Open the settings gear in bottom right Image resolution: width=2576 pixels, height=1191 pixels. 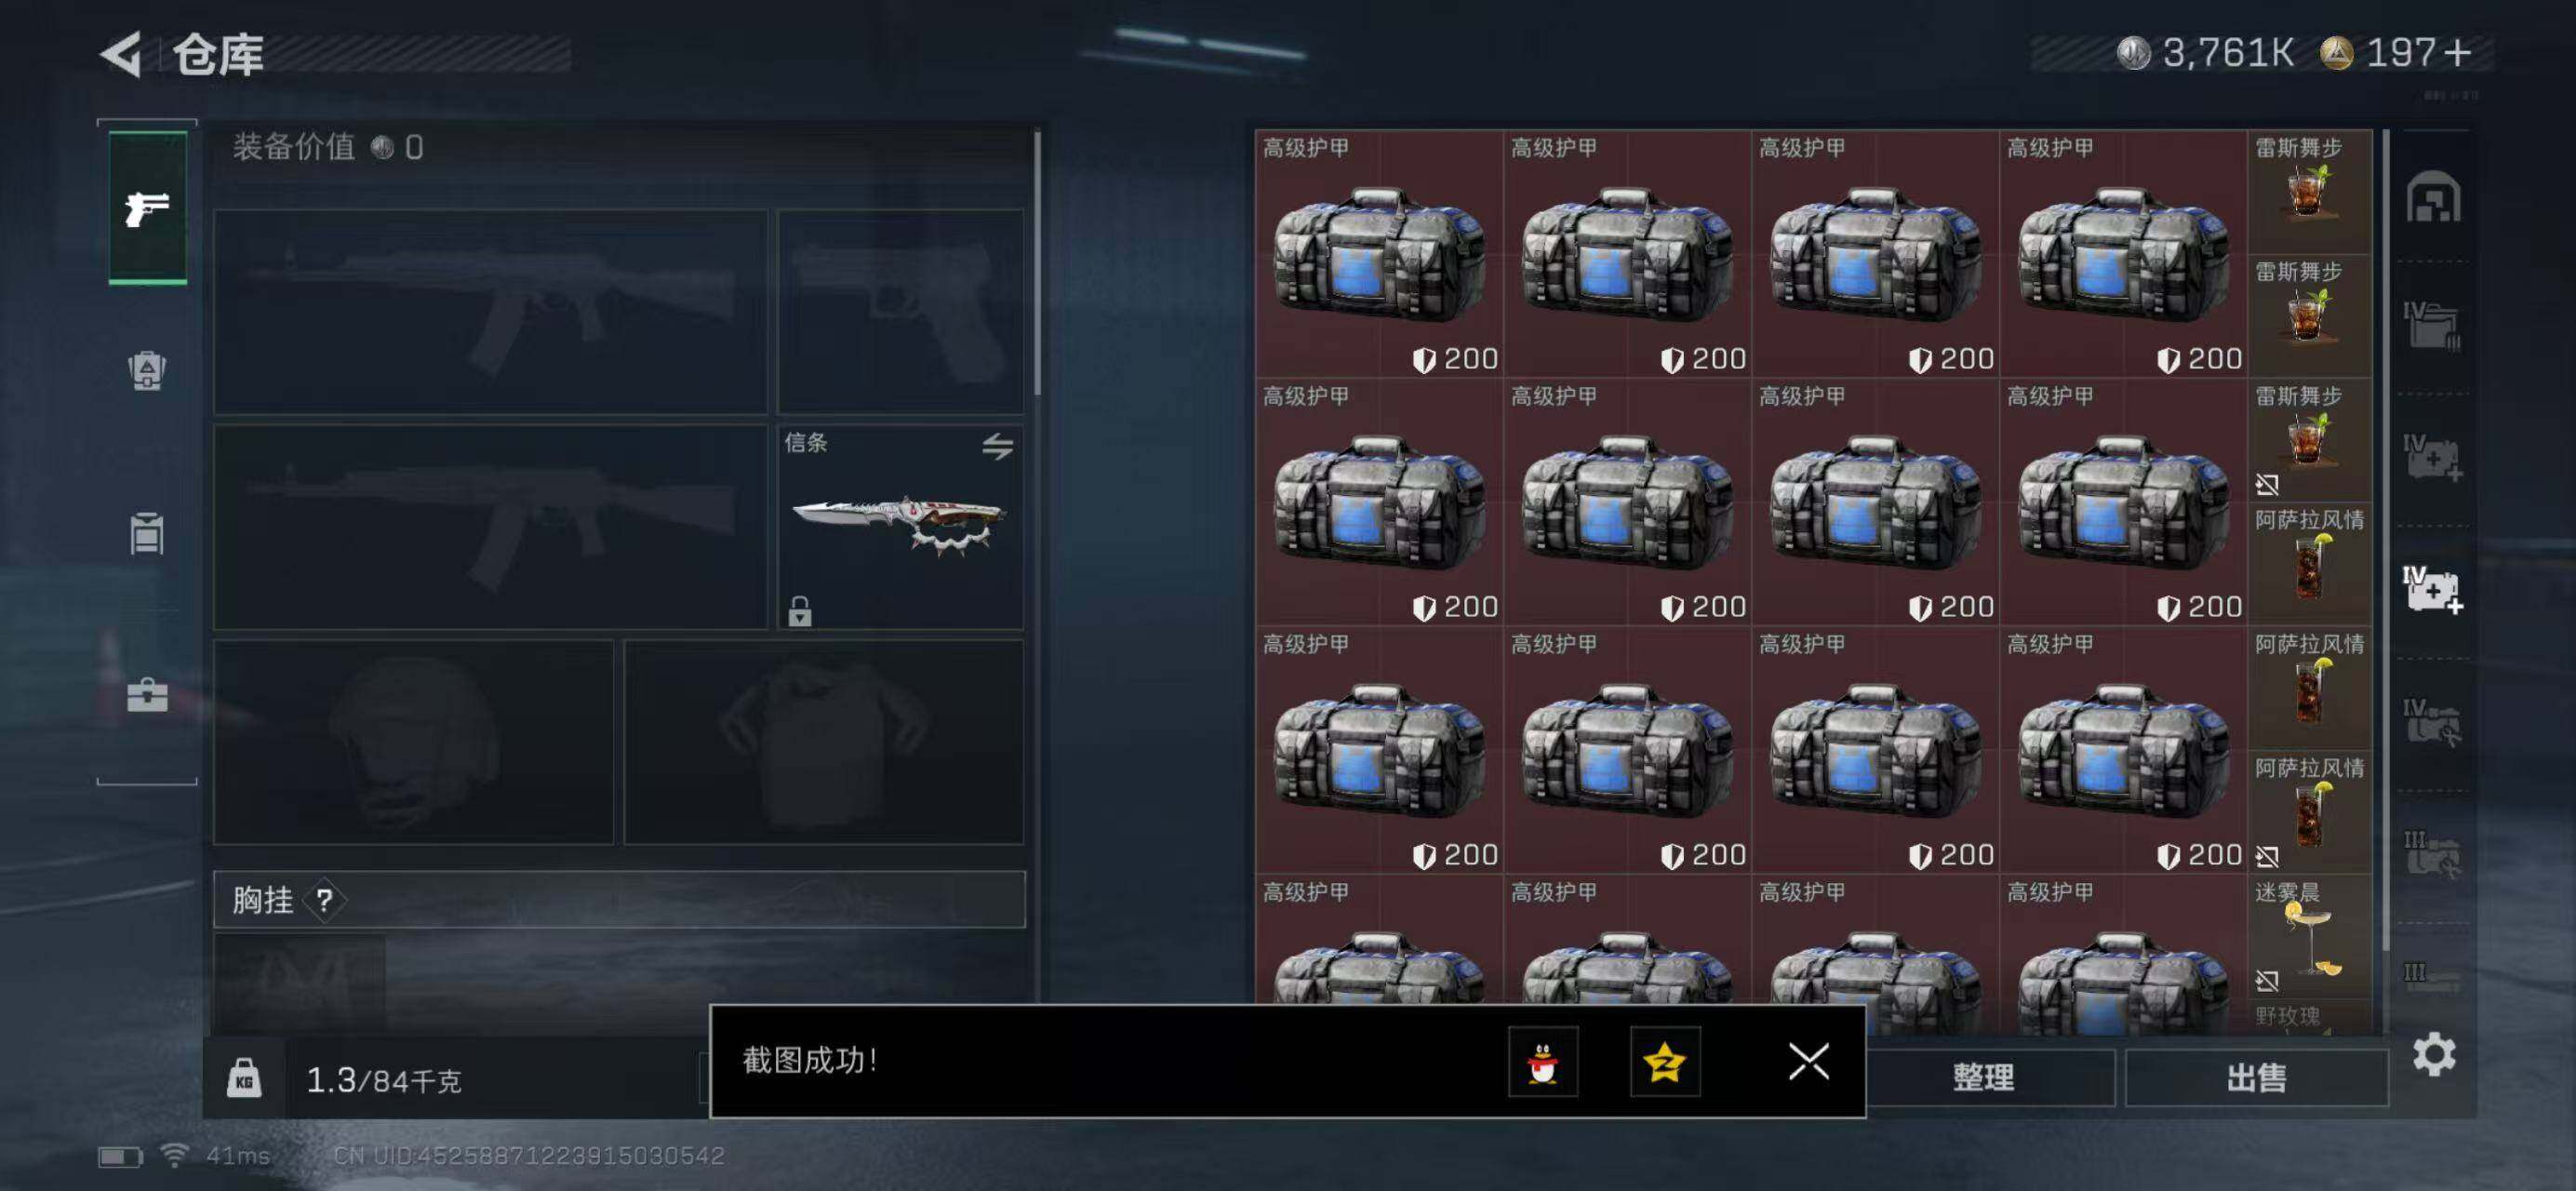pos(2433,1054)
